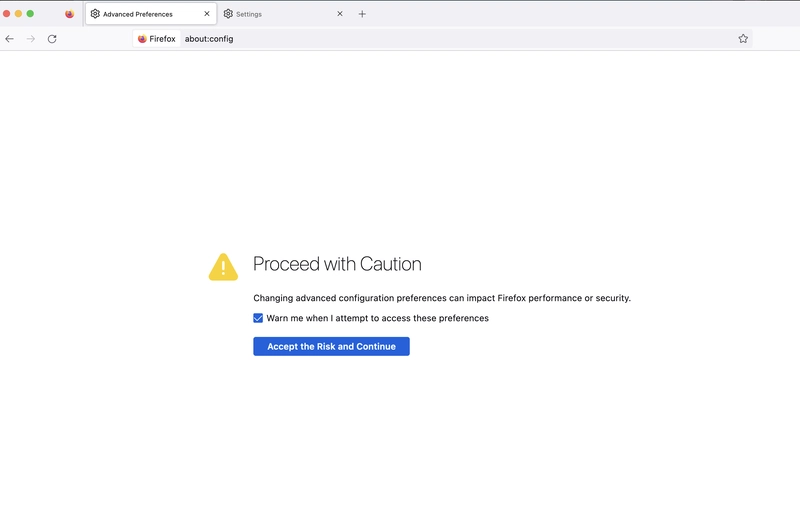Viewport: 800px width, 516px height.
Task: Close the Settings tab
Action: 340,14
